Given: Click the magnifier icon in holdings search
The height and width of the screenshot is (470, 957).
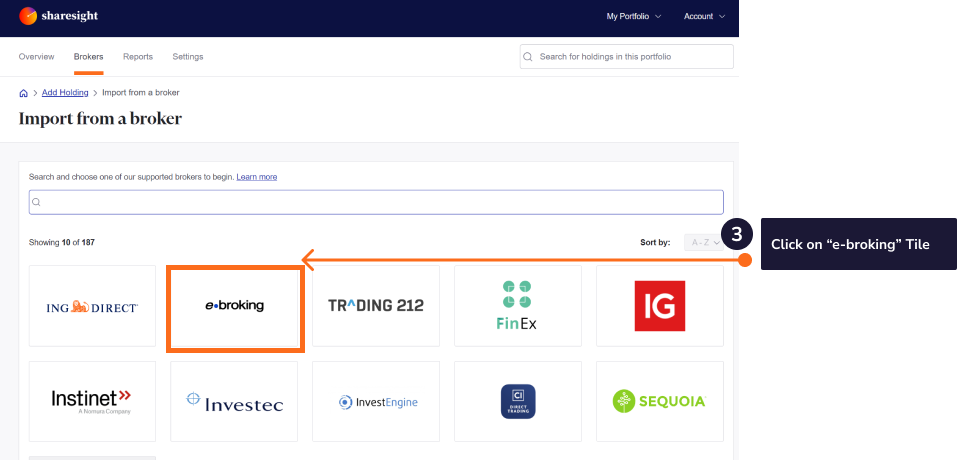Looking at the screenshot, I should click(528, 57).
